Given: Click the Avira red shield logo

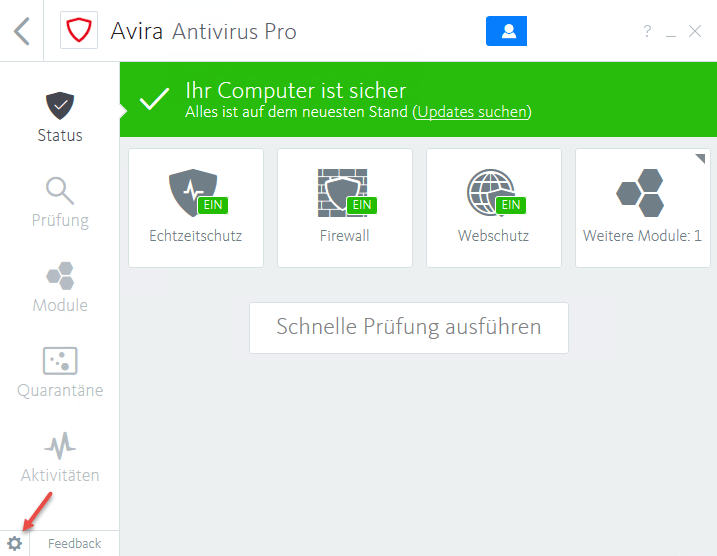Looking at the screenshot, I should point(79,30).
